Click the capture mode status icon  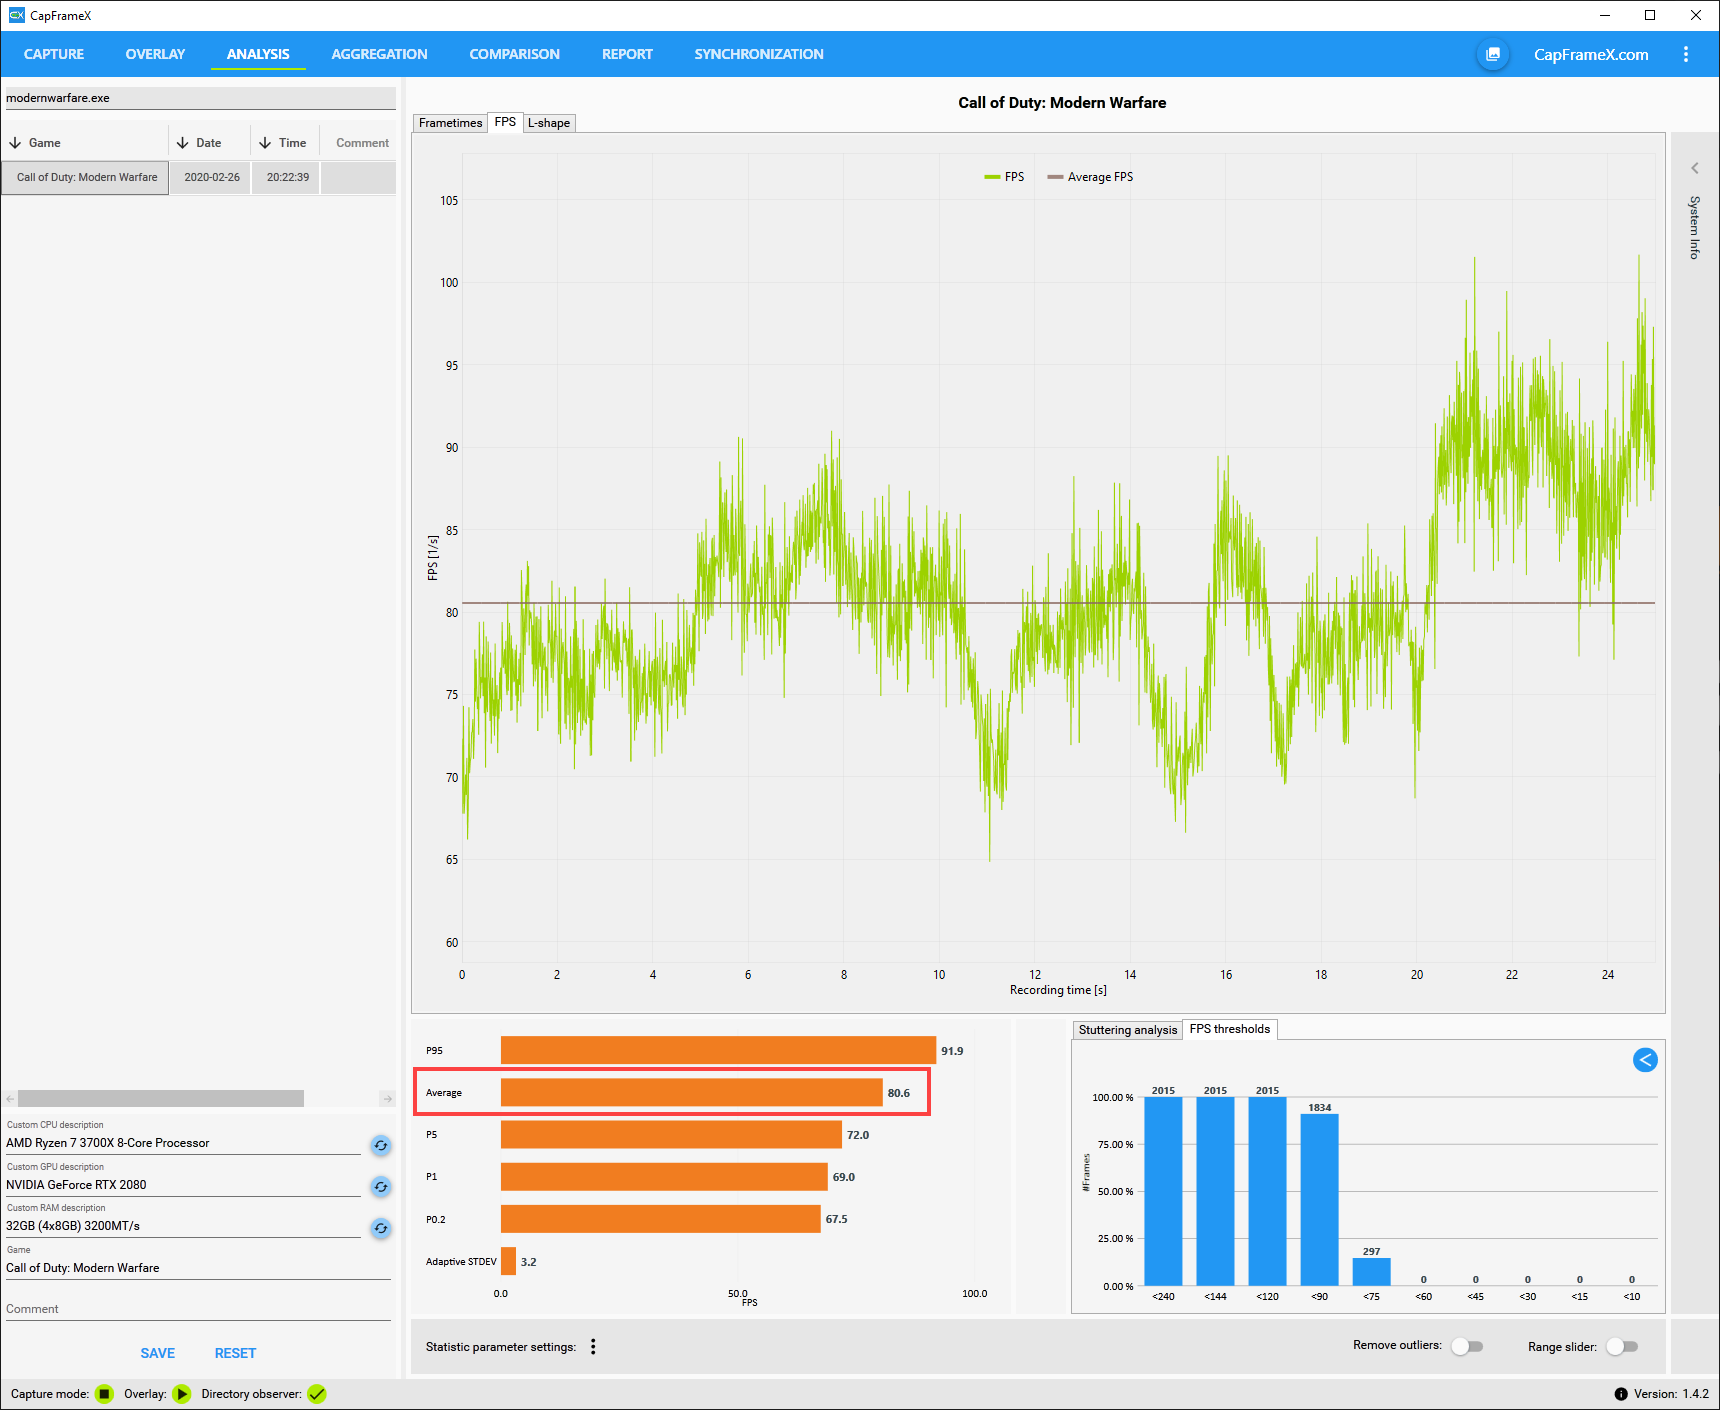point(104,1394)
